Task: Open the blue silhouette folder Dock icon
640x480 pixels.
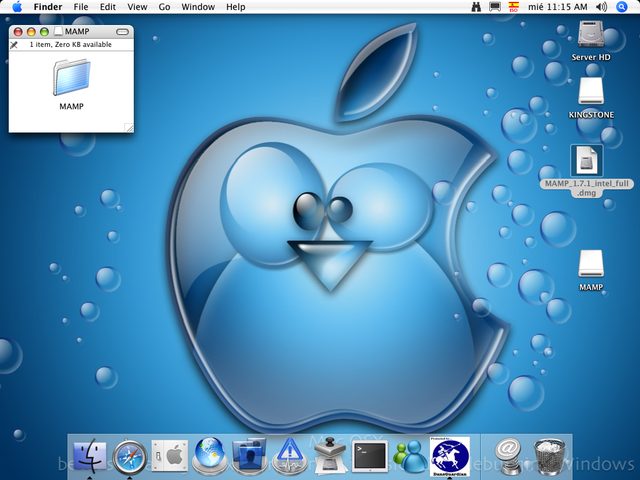Action: [x=249, y=456]
